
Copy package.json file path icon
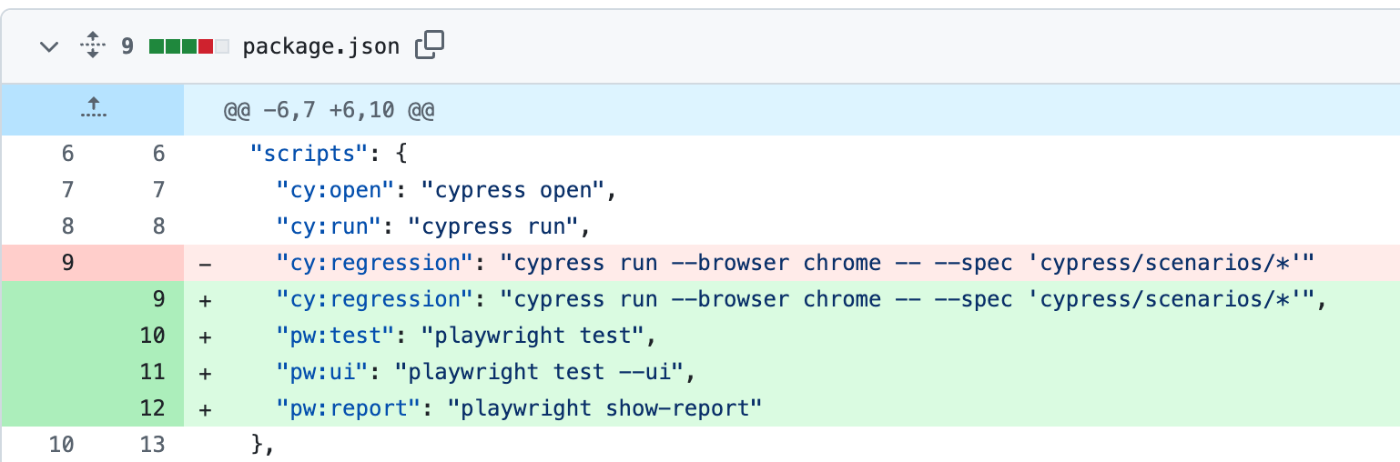(x=429, y=45)
